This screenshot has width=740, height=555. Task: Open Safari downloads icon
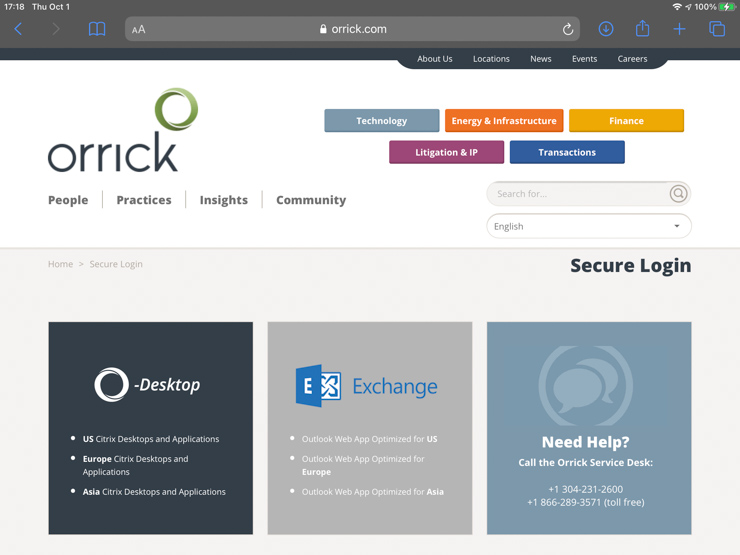606,29
